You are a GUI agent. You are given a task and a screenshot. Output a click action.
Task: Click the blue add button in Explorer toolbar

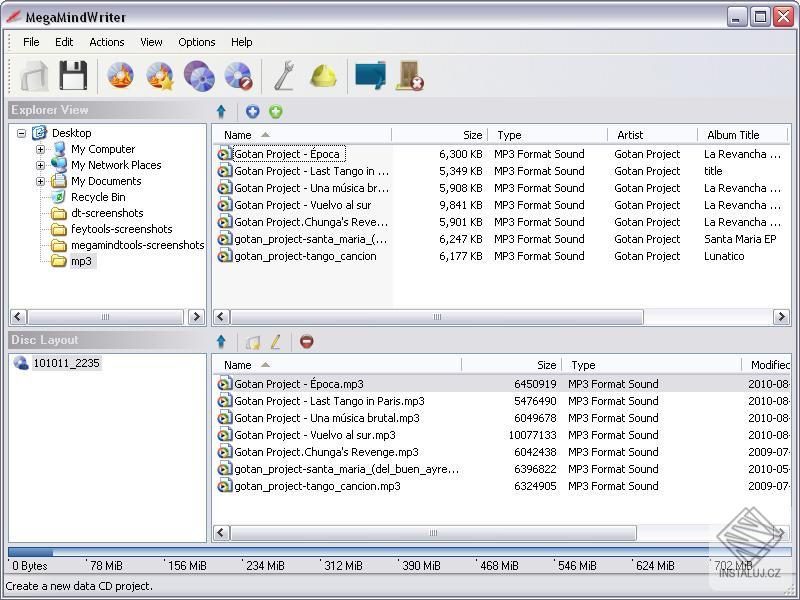[x=253, y=112]
